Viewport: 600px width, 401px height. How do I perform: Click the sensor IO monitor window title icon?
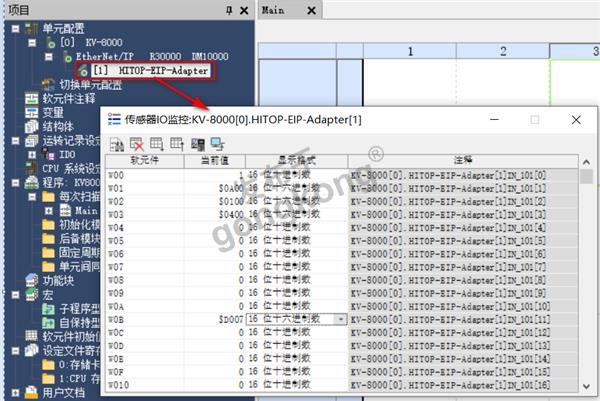[x=114, y=120]
